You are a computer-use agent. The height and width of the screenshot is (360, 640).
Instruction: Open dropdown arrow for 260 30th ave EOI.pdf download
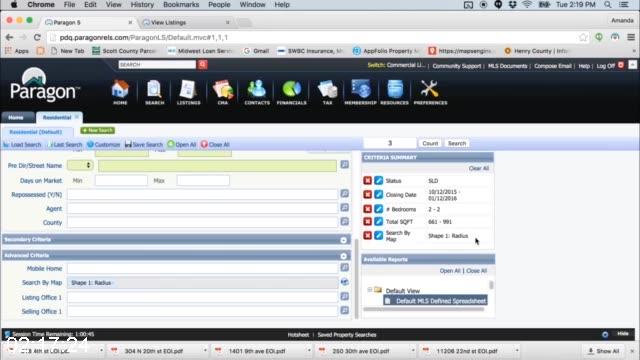[x=413, y=351]
